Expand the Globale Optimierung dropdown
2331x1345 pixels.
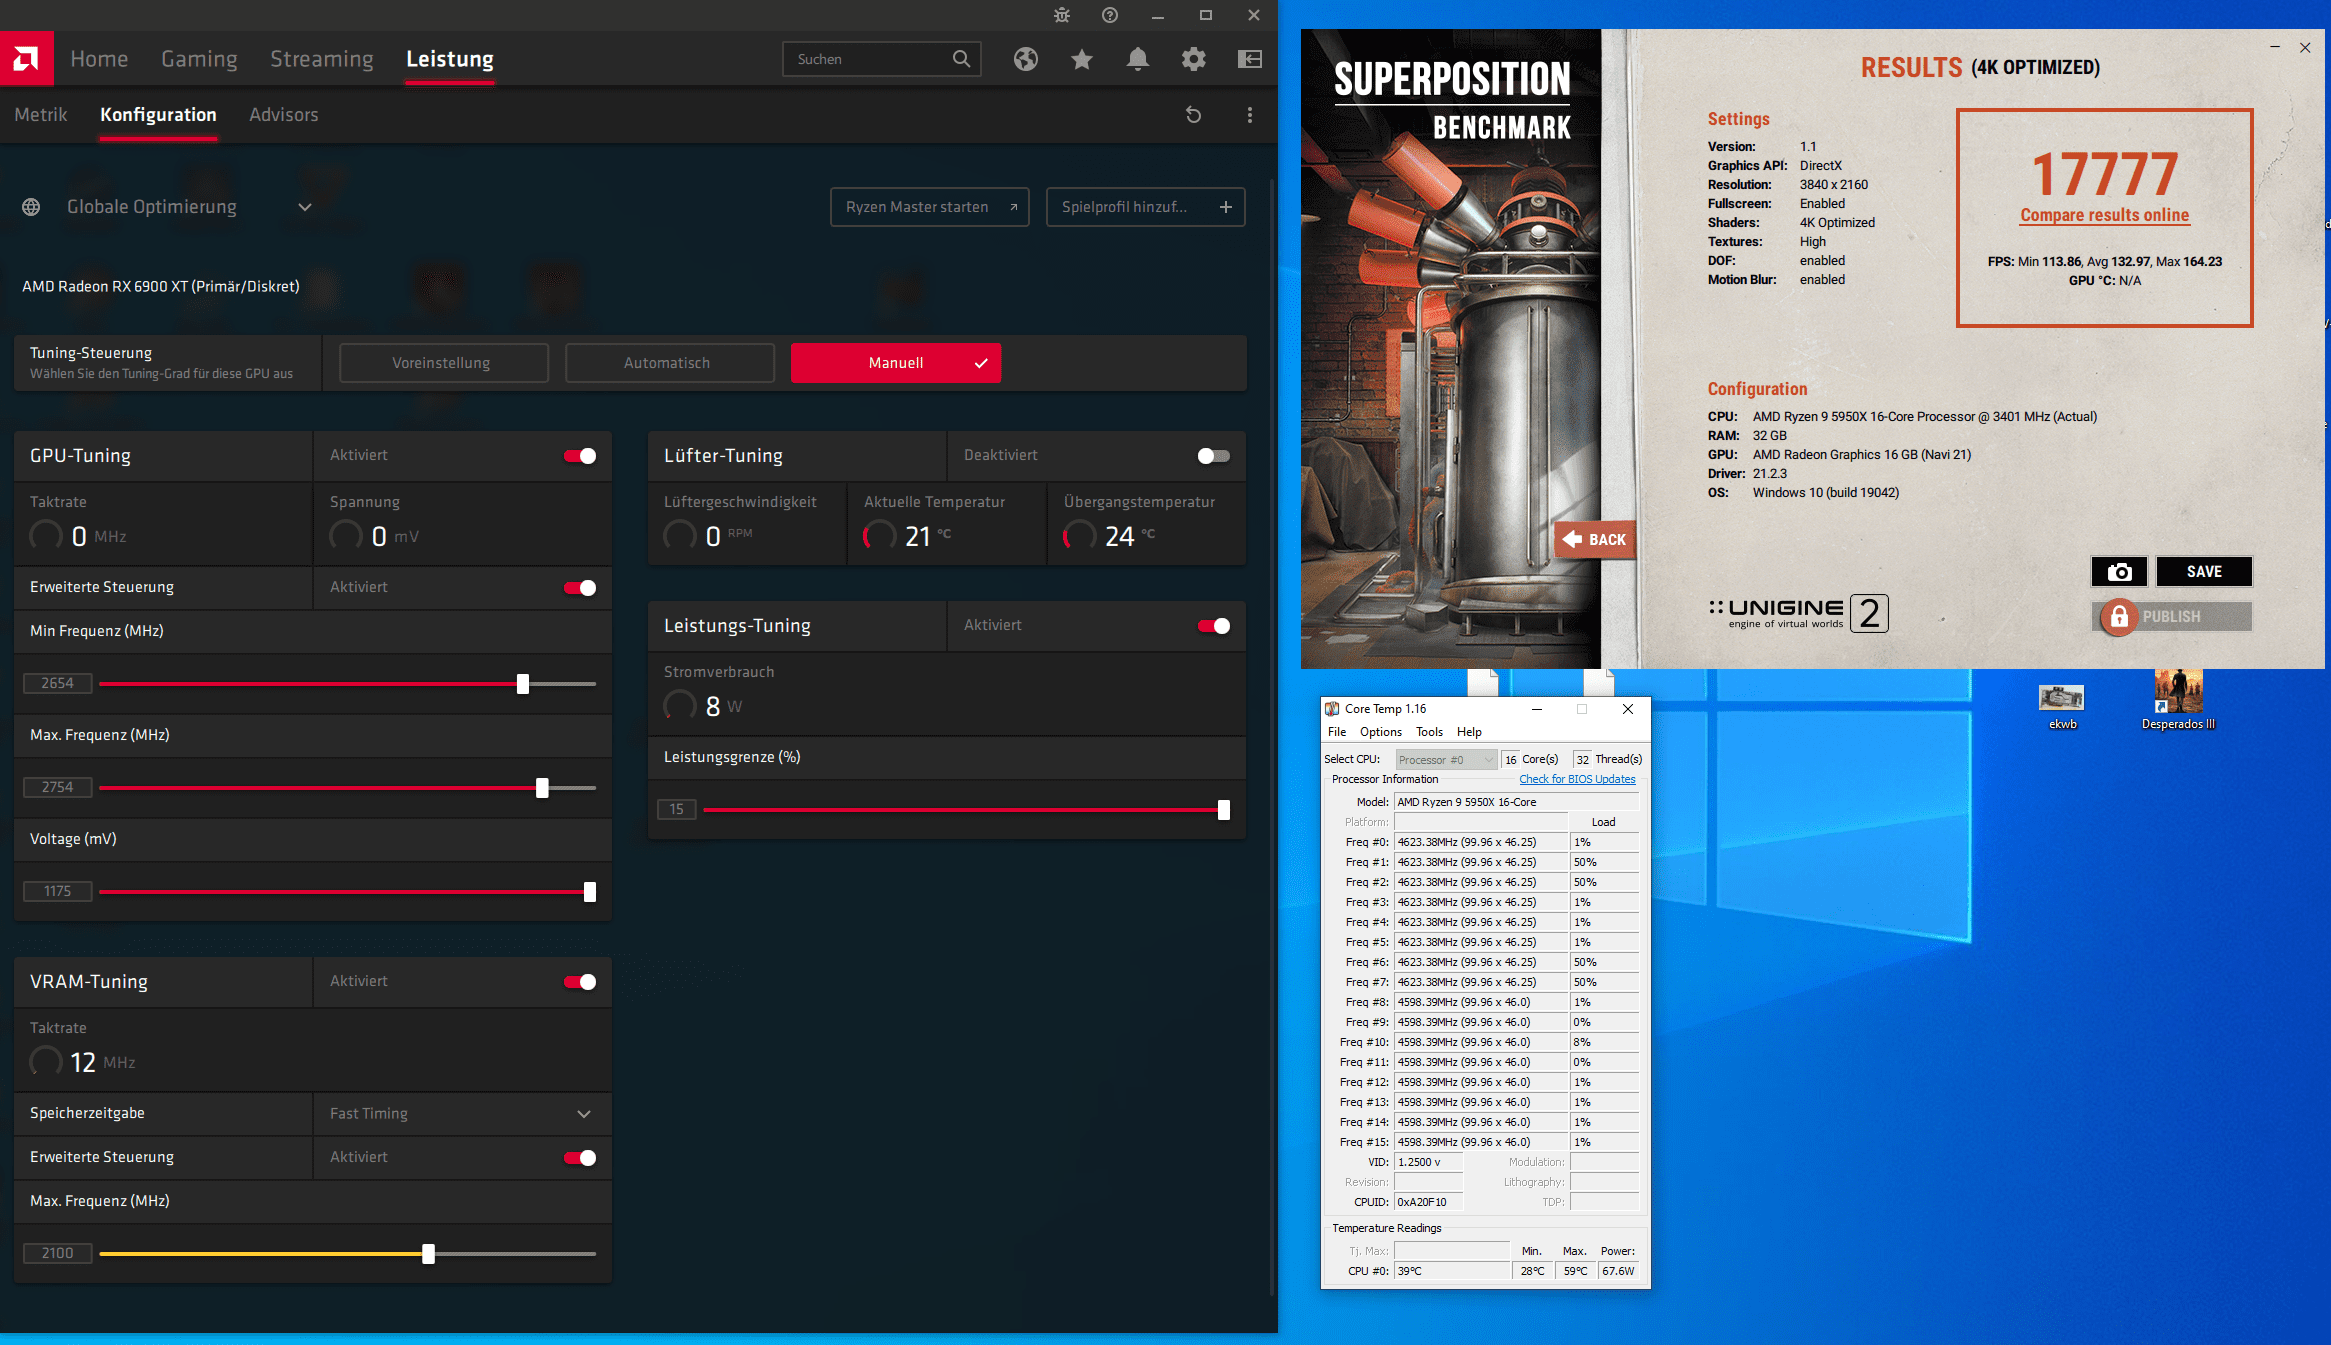pyautogui.click(x=304, y=207)
